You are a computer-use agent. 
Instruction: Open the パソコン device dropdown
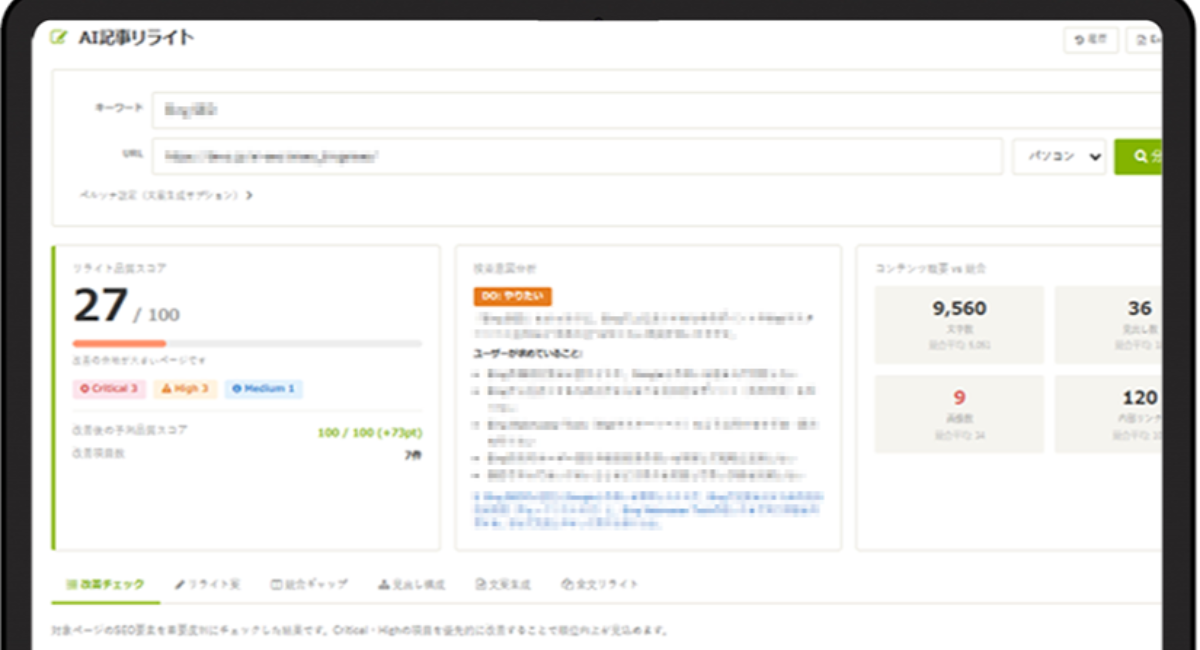pyautogui.click(x=1058, y=157)
